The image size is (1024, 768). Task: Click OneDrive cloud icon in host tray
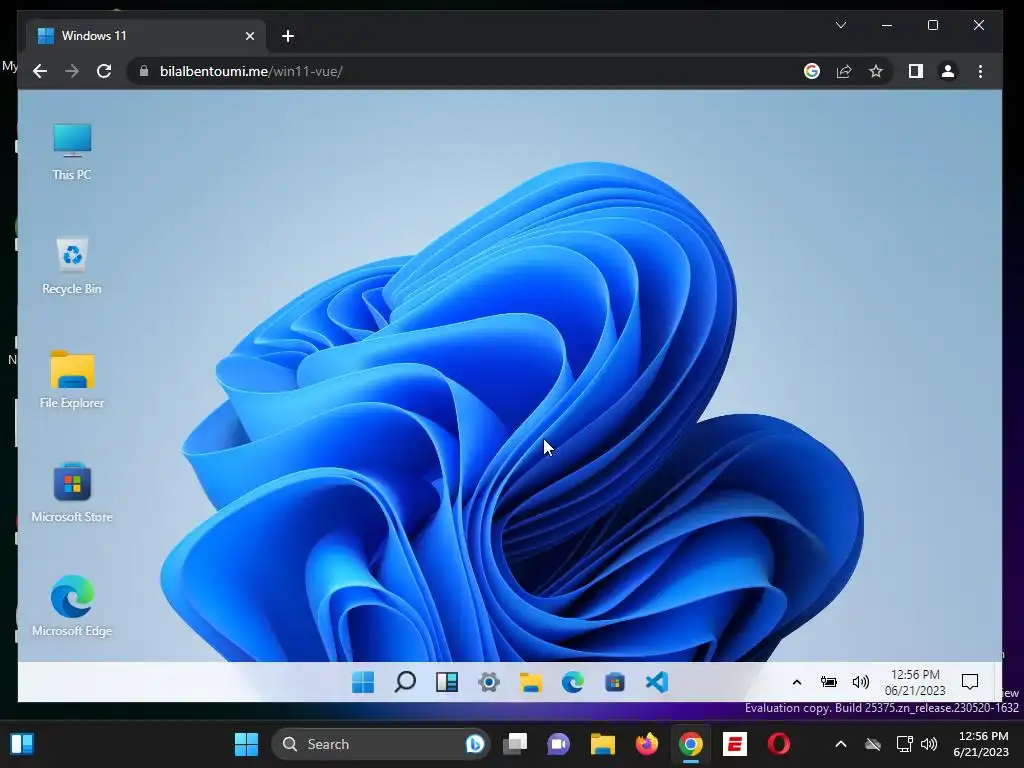point(872,744)
